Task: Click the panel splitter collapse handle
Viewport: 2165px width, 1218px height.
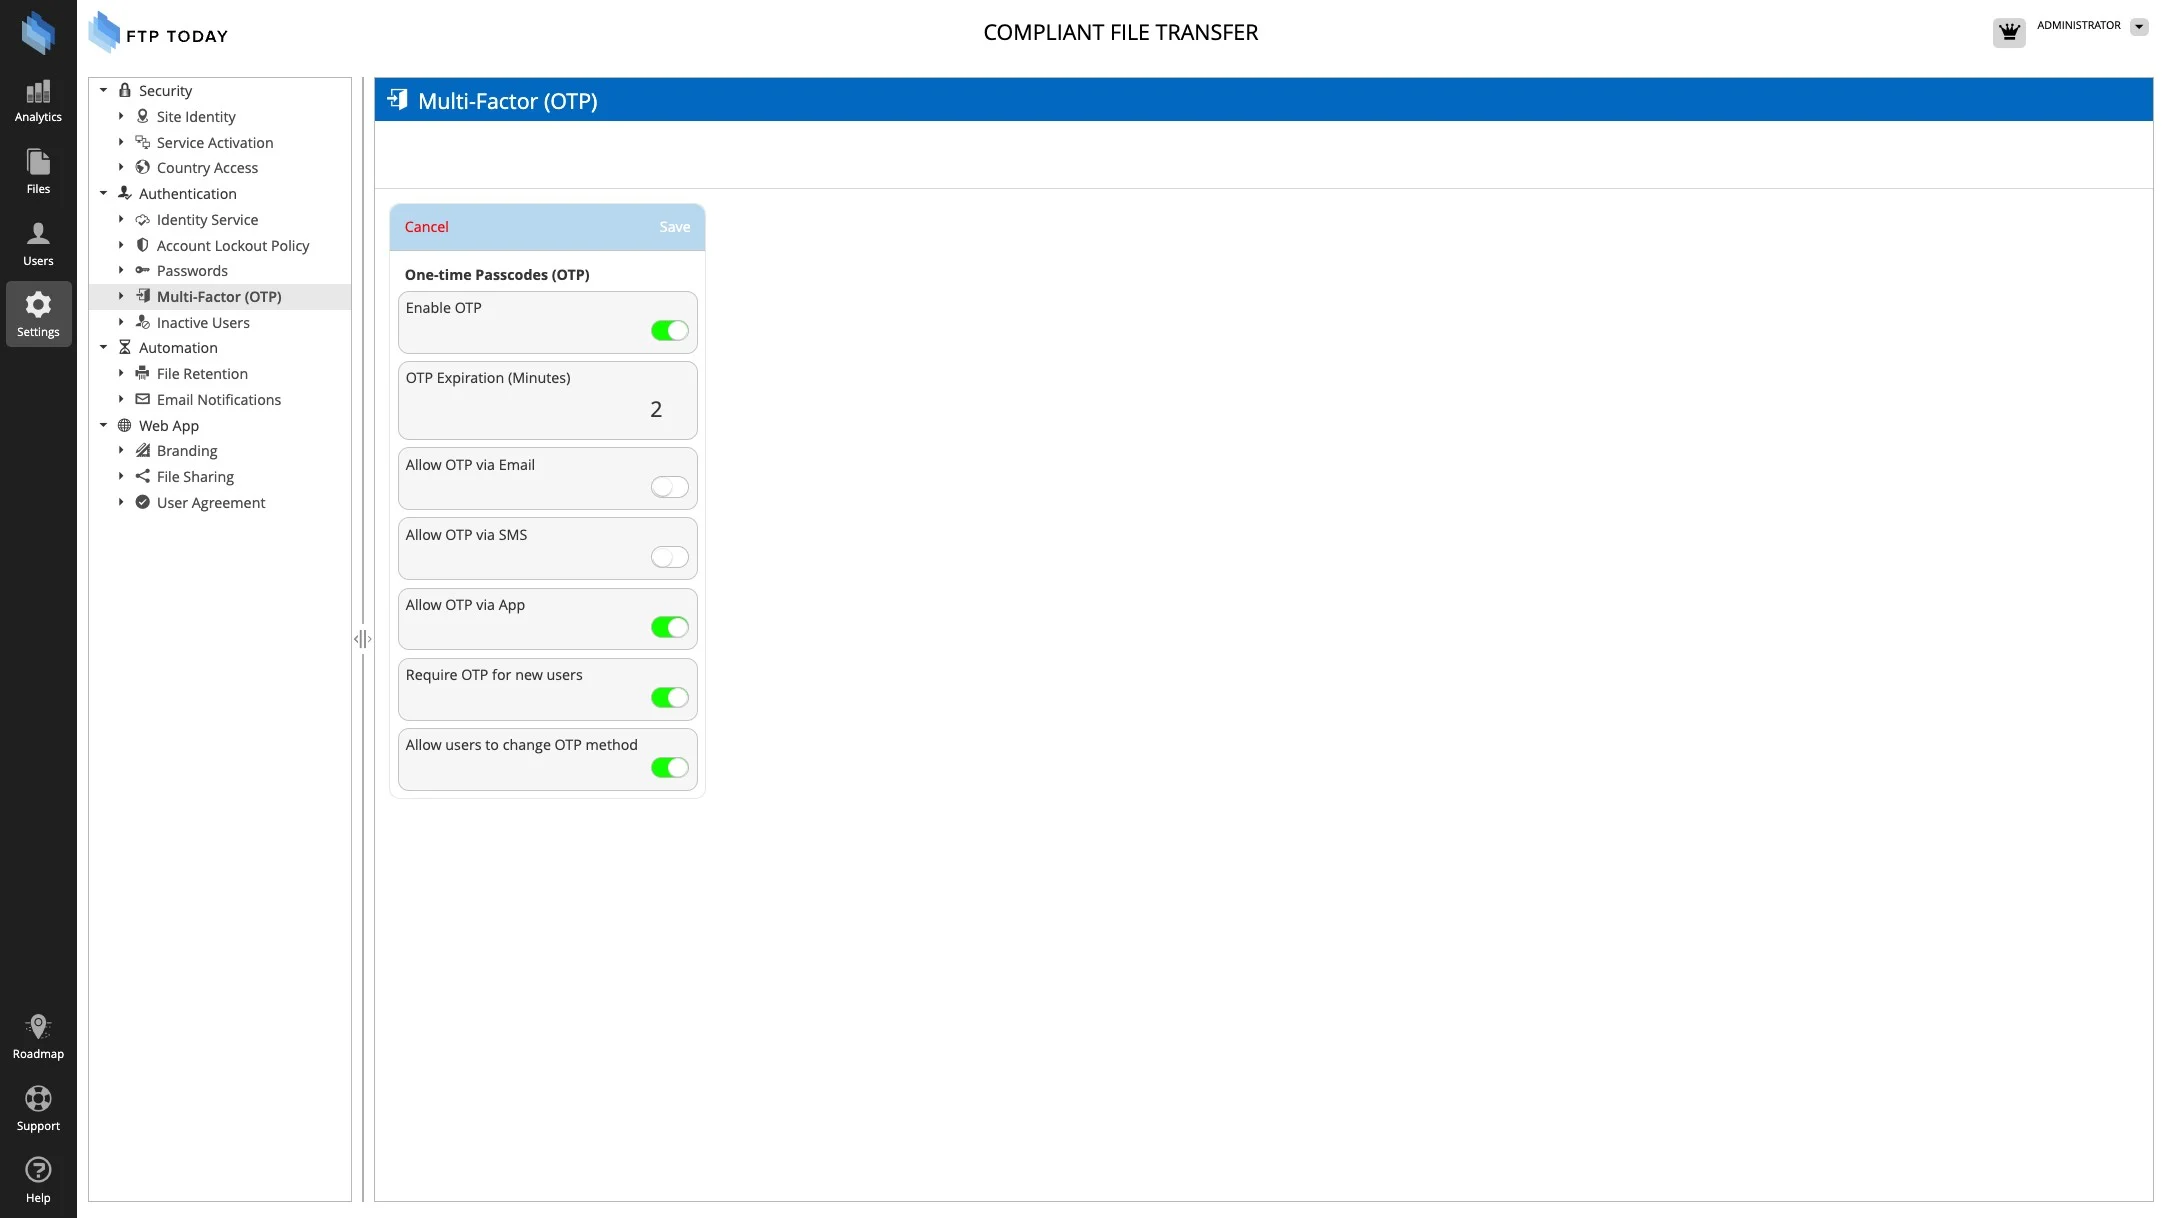Action: (x=362, y=639)
